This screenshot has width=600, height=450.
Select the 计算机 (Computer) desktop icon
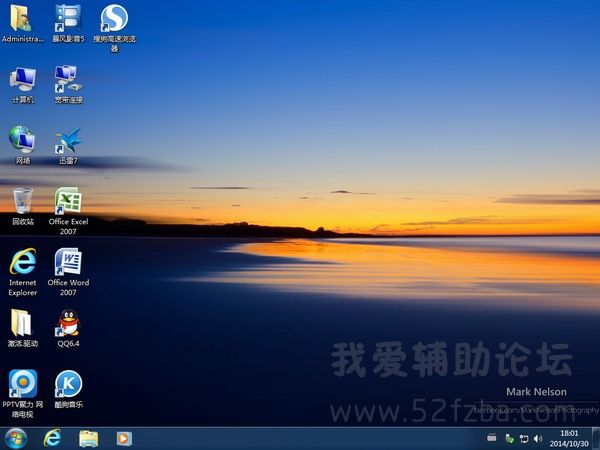22,80
